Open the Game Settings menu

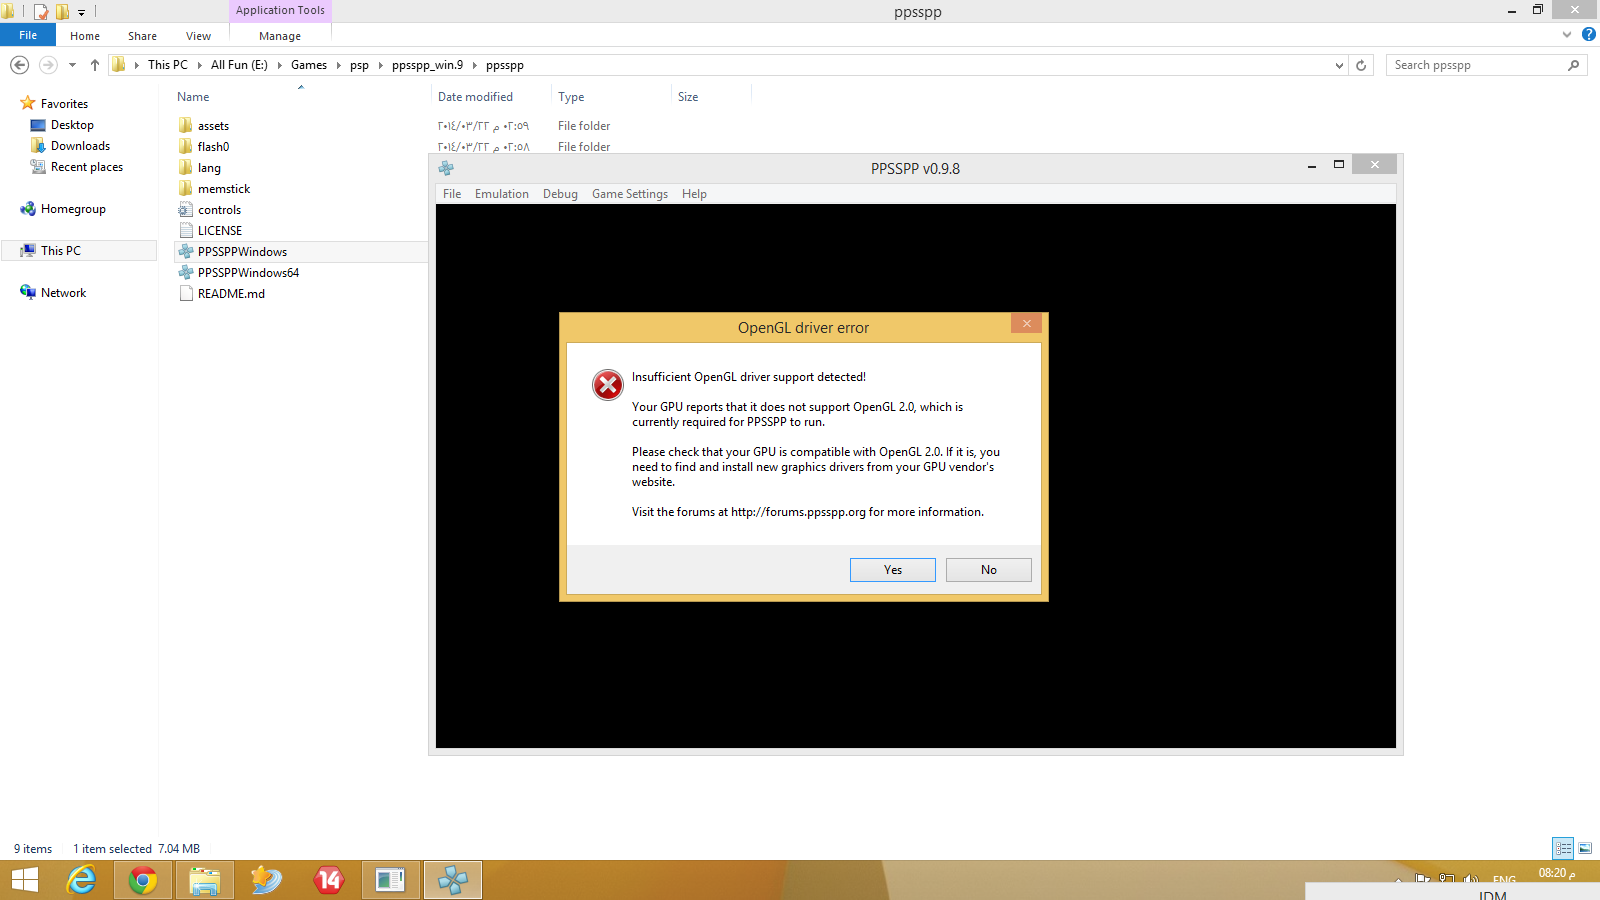point(629,194)
